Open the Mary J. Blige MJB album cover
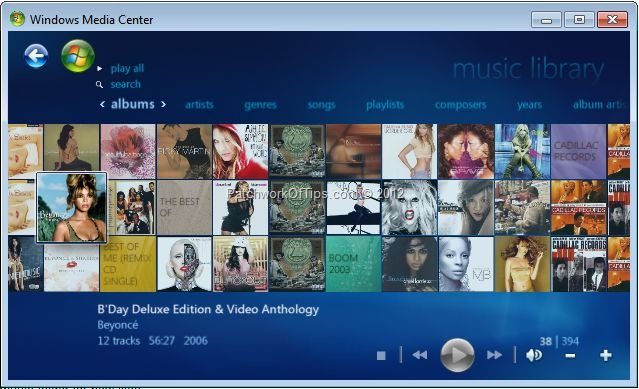Viewport: 639px width, 389px height. [466, 264]
